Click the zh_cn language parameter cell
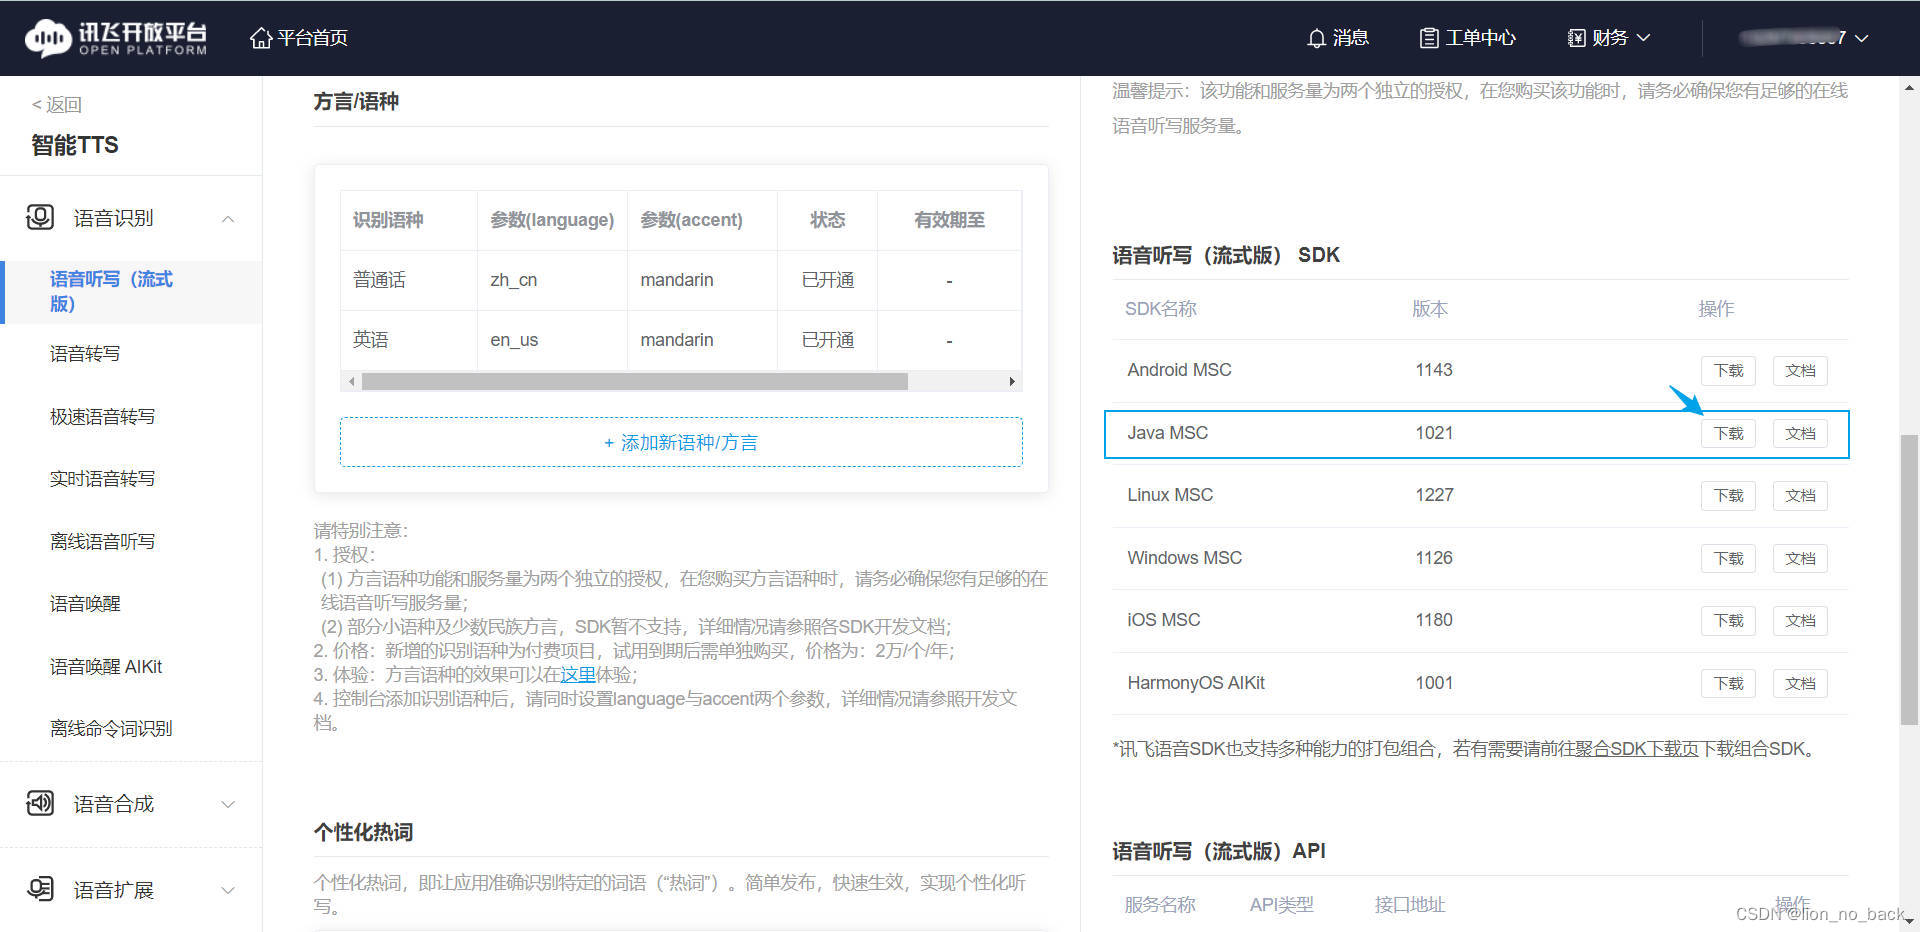The image size is (1920, 932). coord(553,280)
